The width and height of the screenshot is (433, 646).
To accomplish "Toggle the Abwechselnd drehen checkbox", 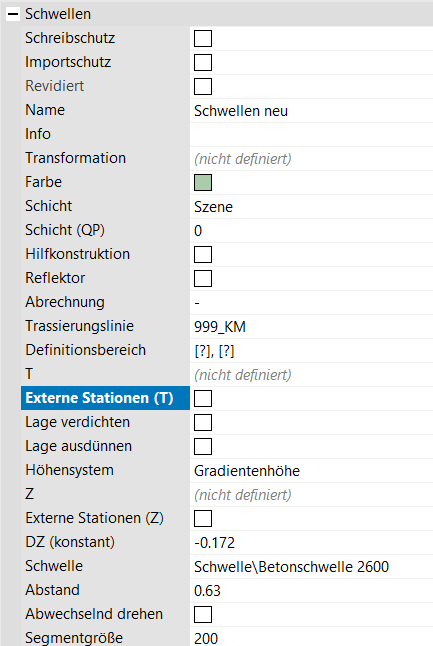I will 203,615.
